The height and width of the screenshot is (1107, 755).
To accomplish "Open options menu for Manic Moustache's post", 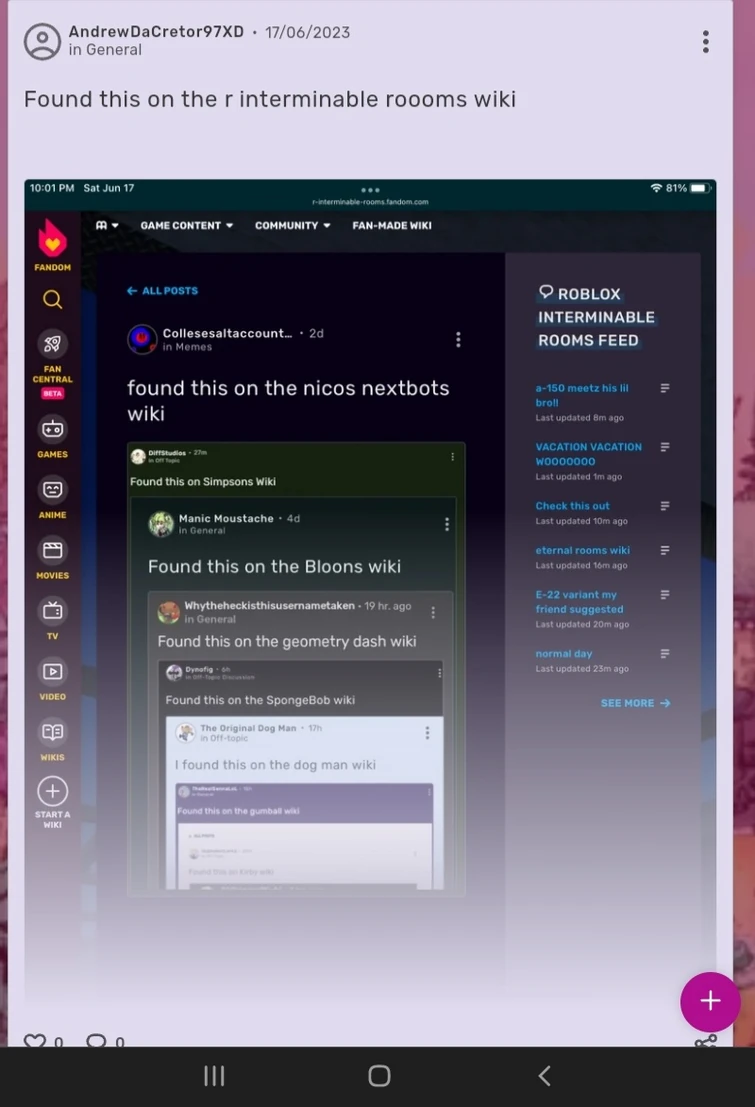I will (x=446, y=524).
